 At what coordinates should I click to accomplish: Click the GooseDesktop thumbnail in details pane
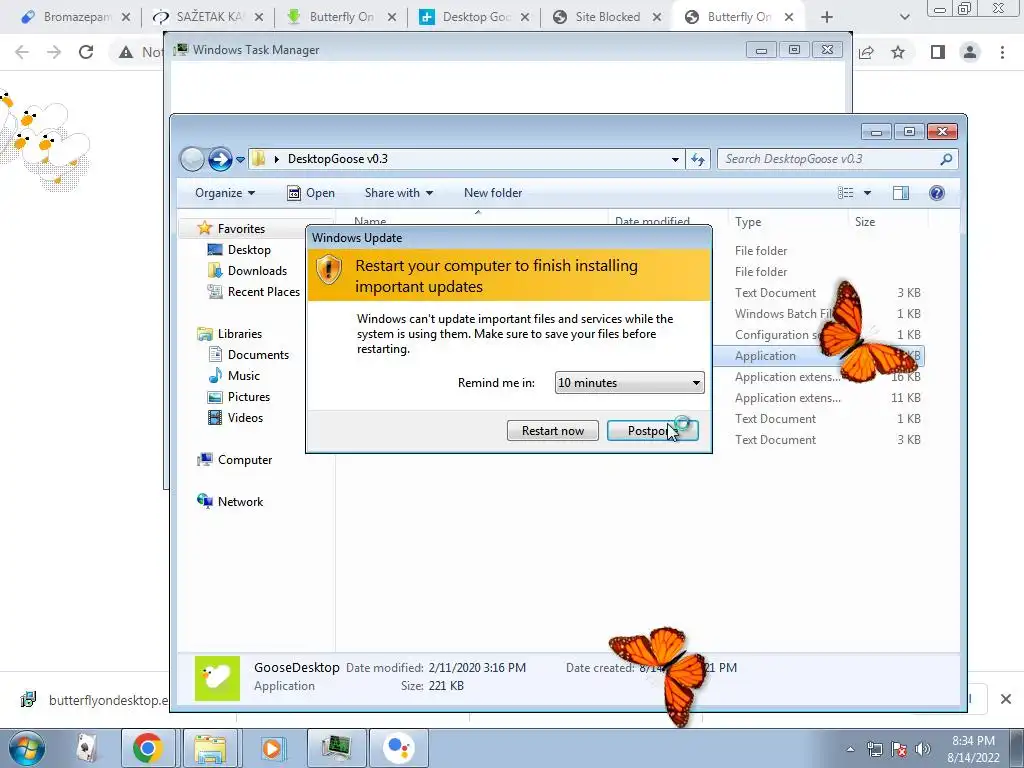tap(217, 678)
